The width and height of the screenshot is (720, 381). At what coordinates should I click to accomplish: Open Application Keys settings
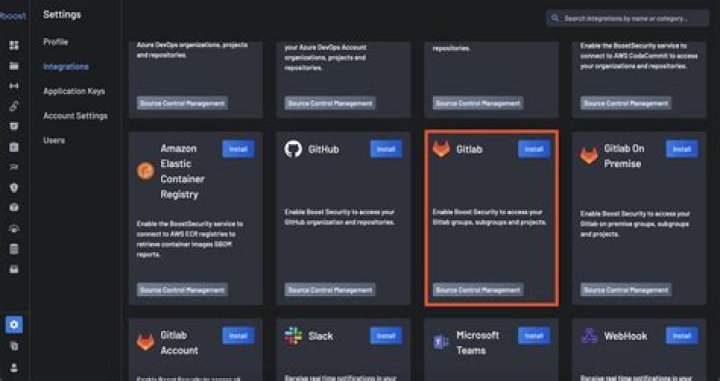[74, 91]
